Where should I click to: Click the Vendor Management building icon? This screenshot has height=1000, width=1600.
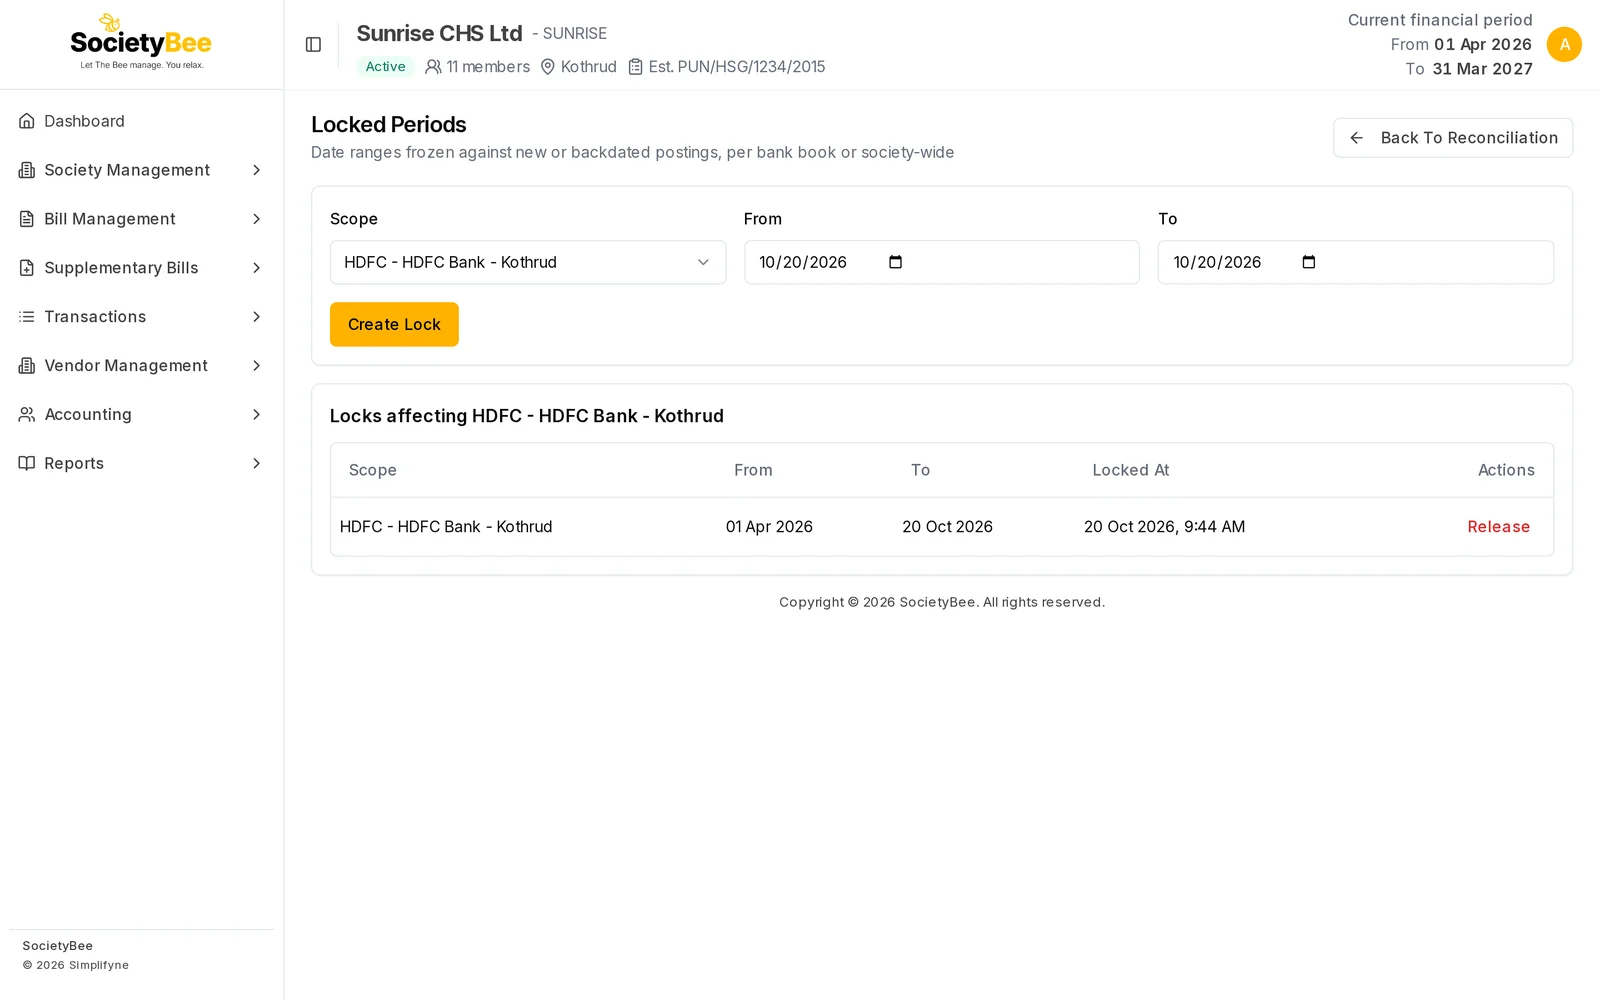[27, 366]
